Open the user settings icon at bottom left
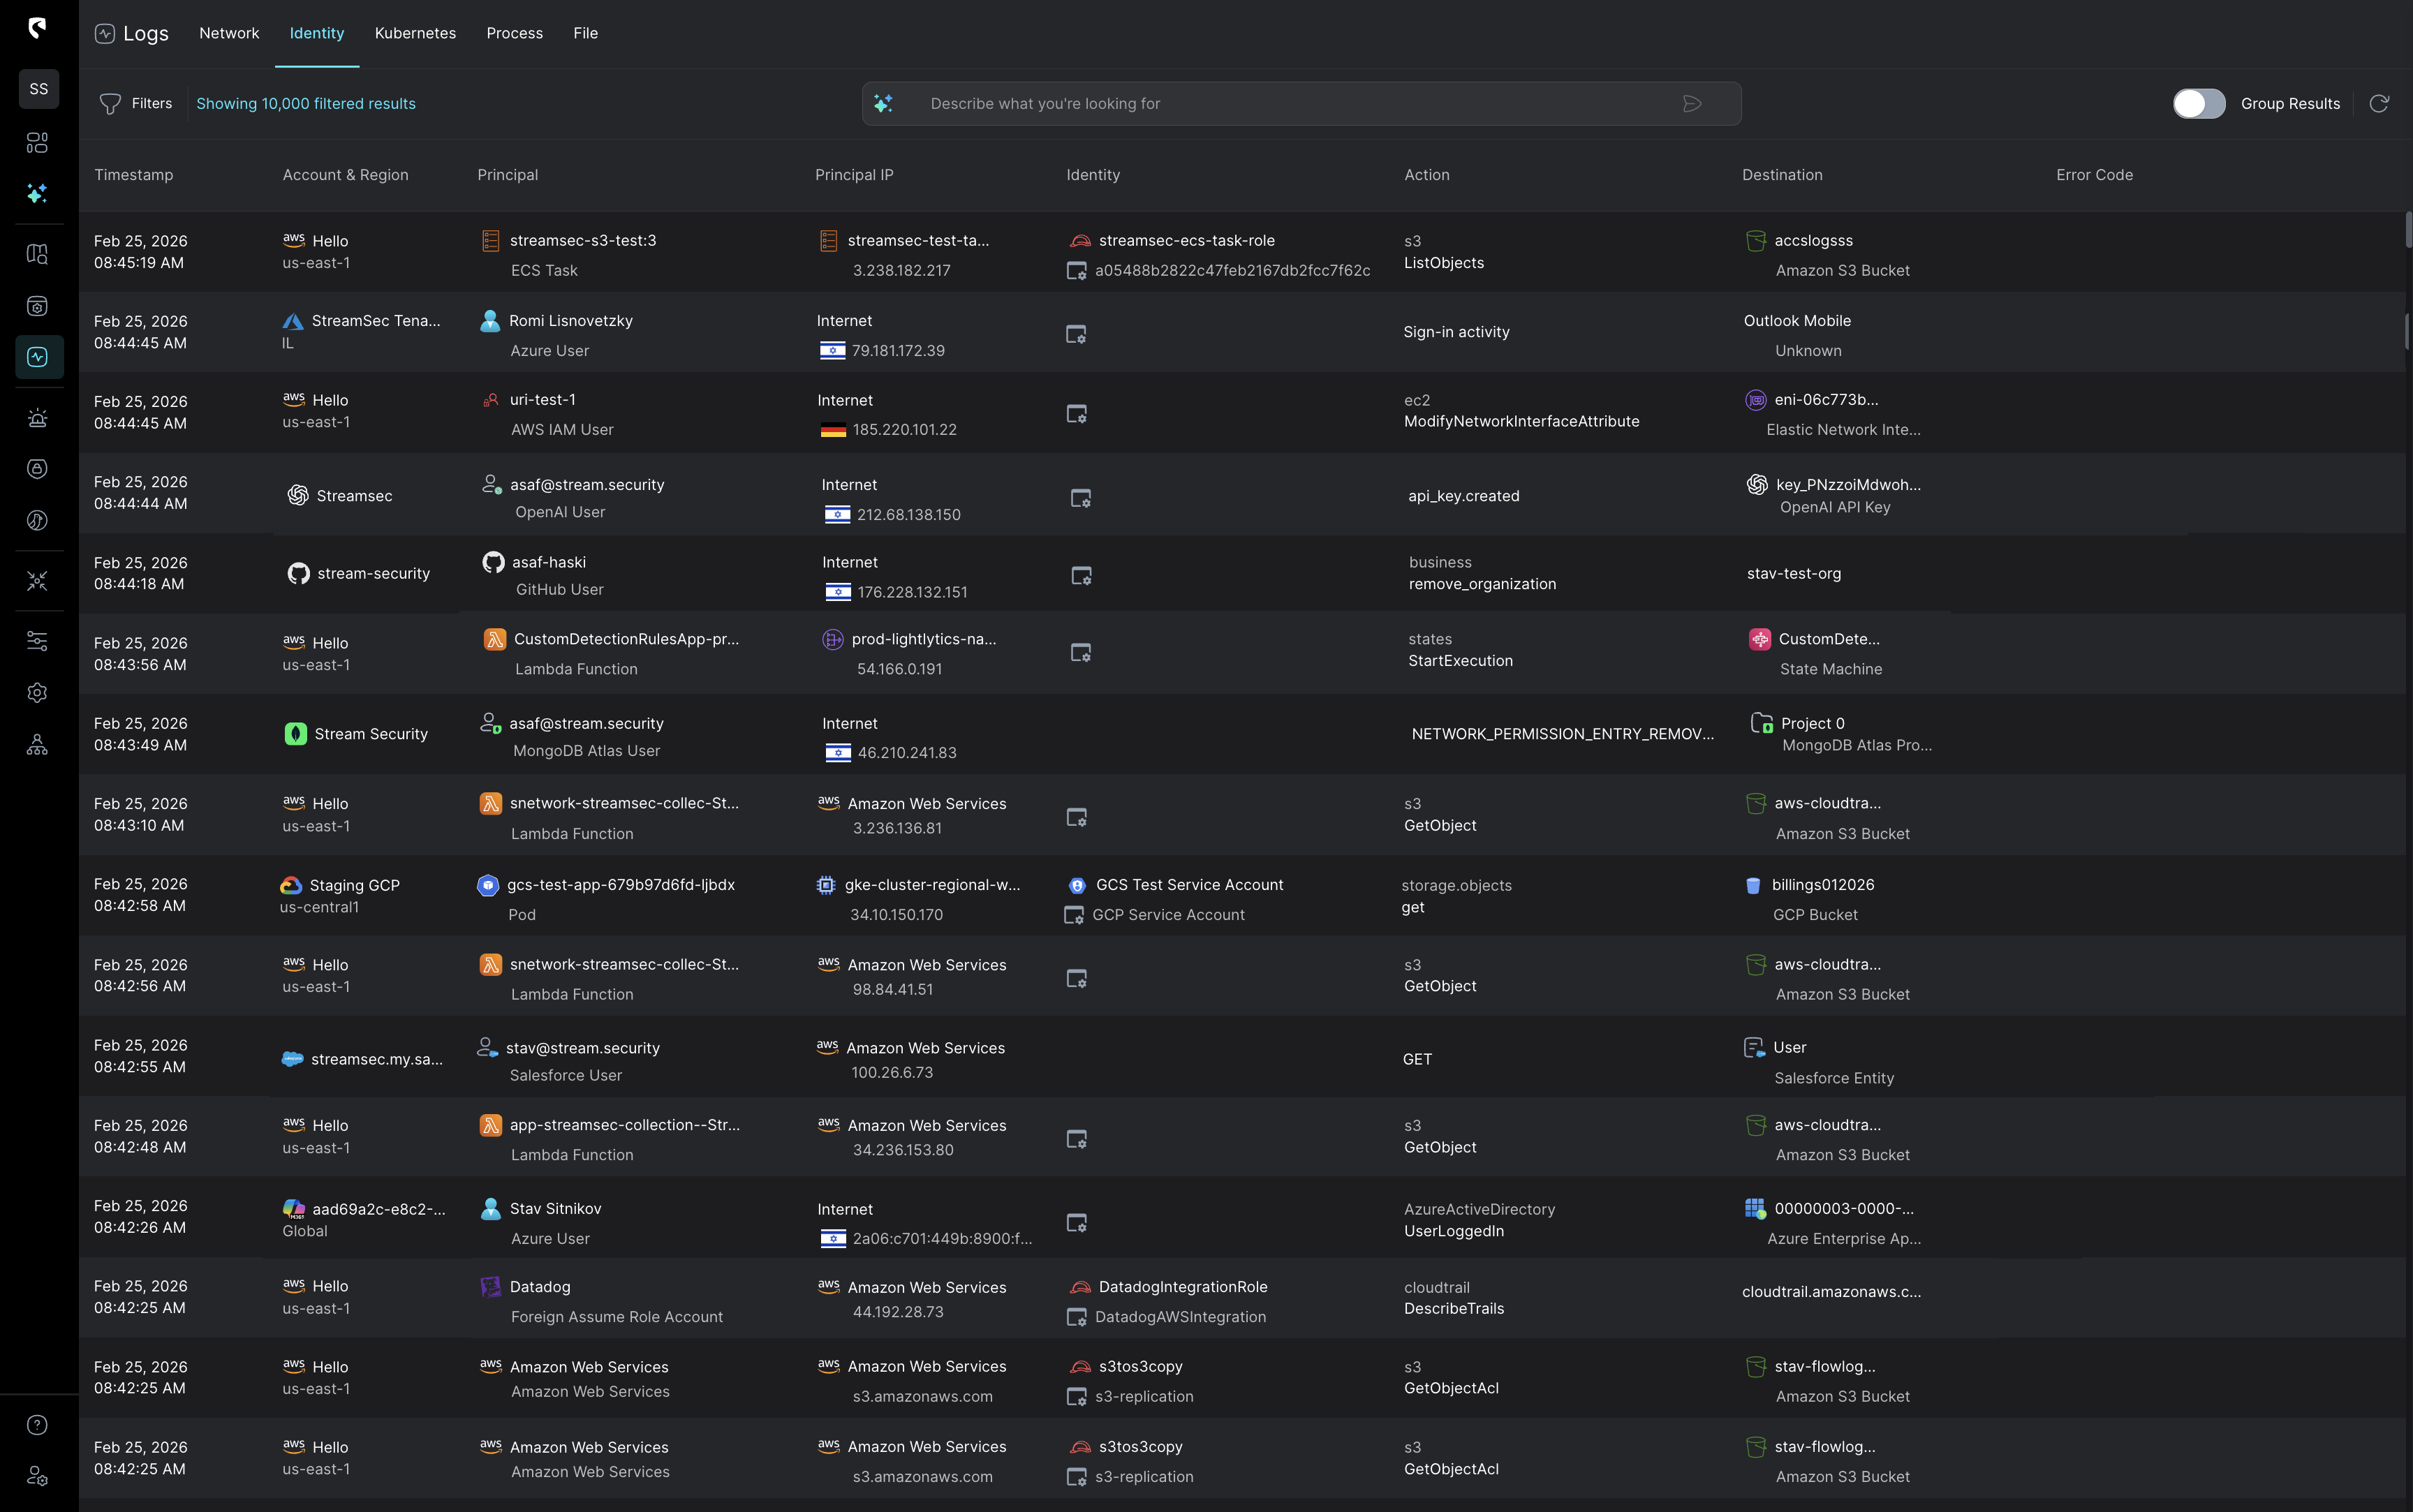This screenshot has width=2413, height=1512. point(38,1475)
